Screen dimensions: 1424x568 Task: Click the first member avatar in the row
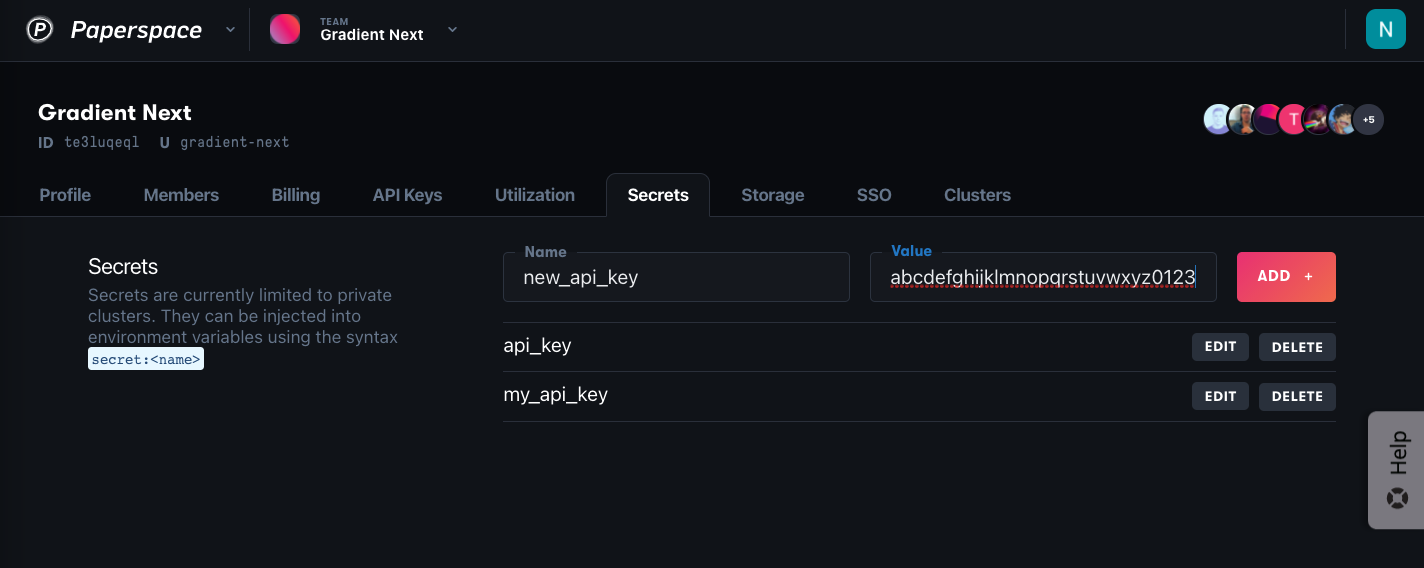1218,120
